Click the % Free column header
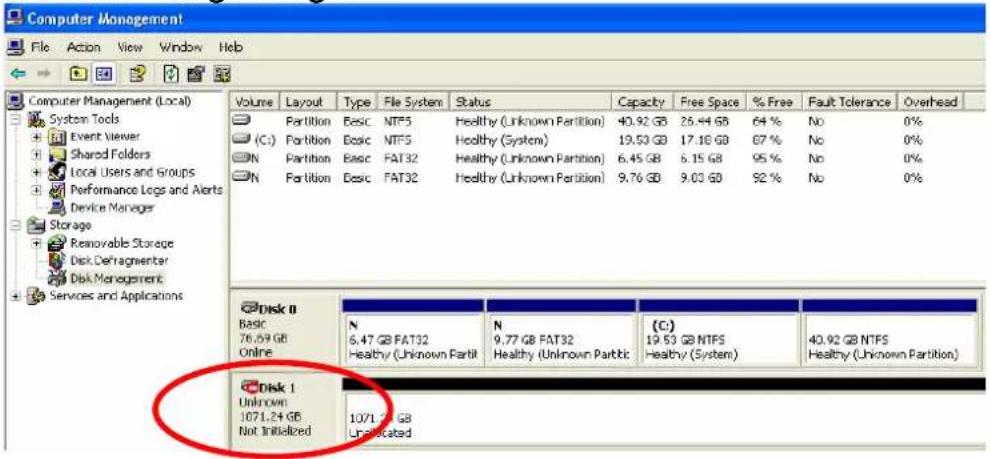Screen dimensions: 990x459 click(x=773, y=102)
